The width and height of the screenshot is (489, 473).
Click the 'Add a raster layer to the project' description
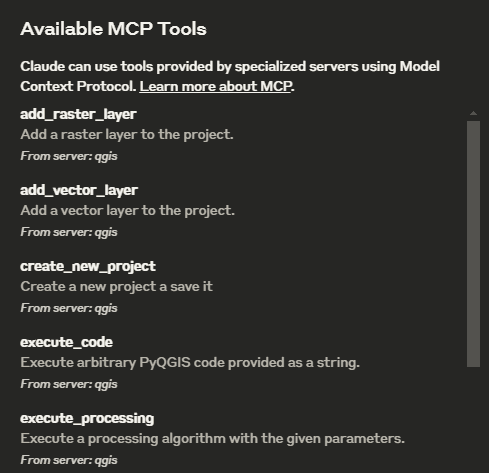point(127,135)
